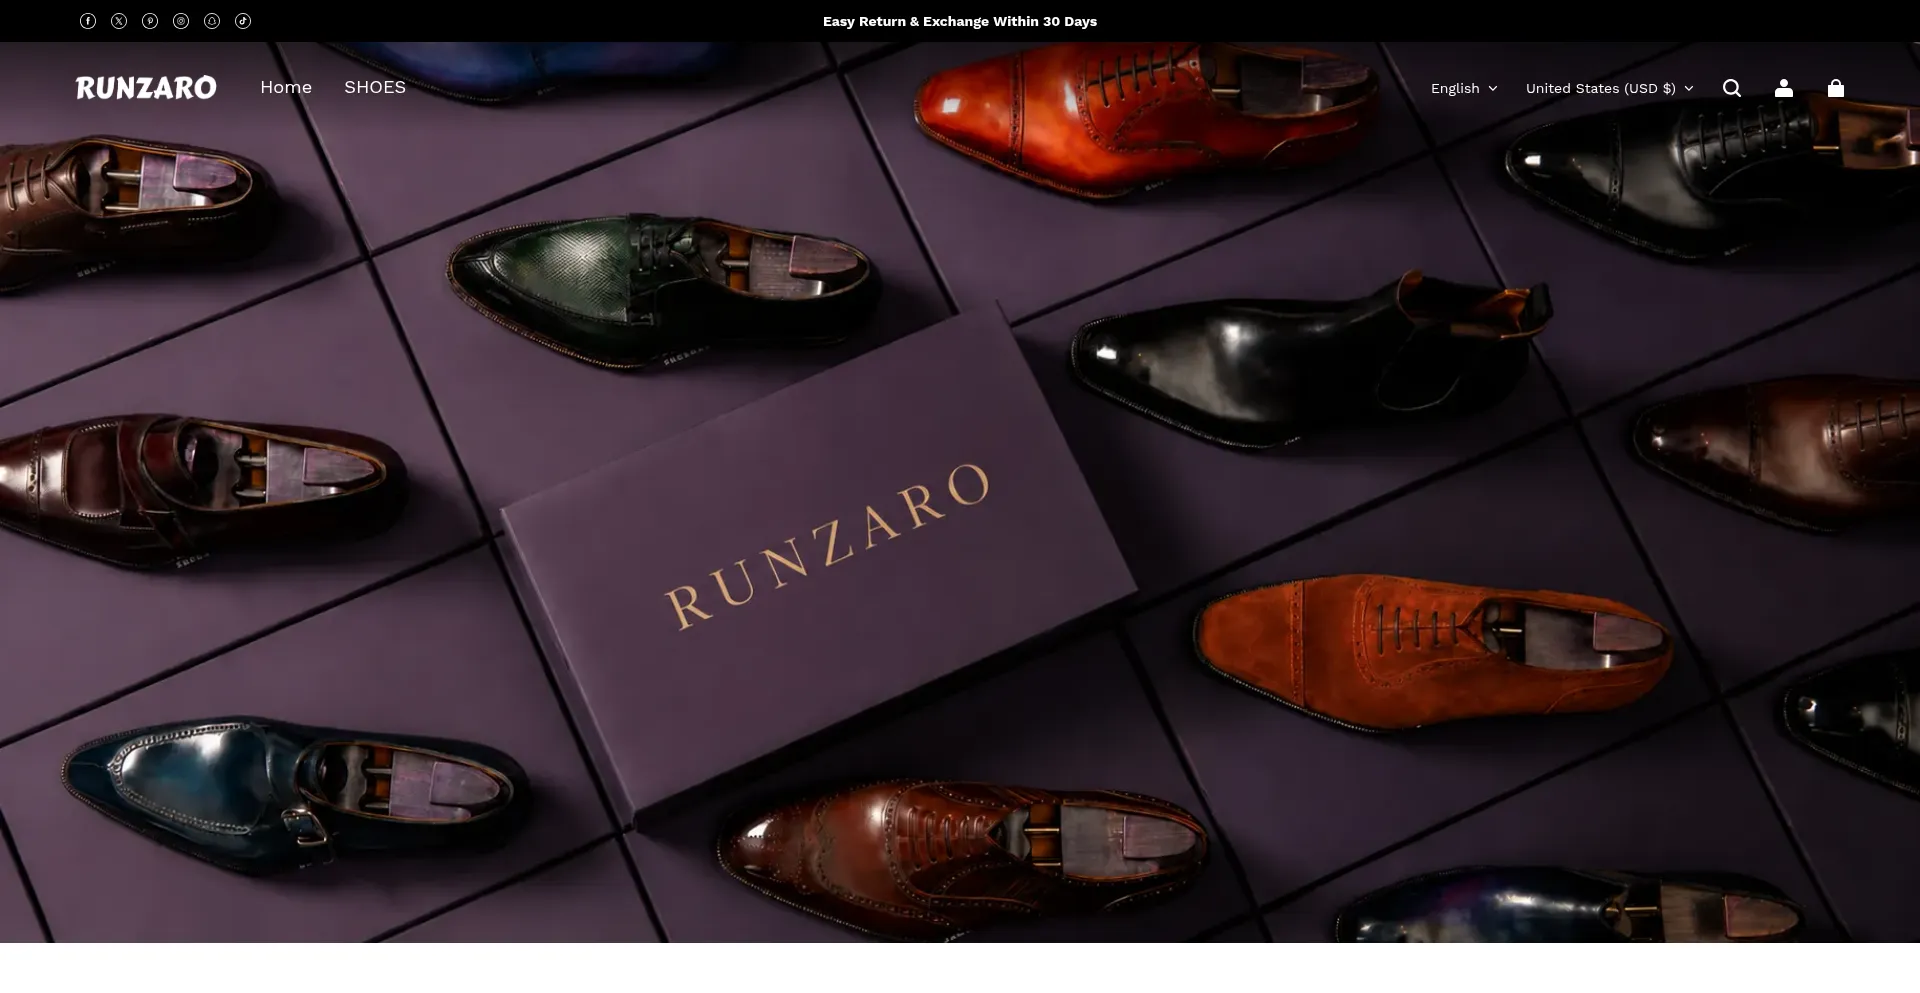Open the X (Twitter) social link

(119, 21)
